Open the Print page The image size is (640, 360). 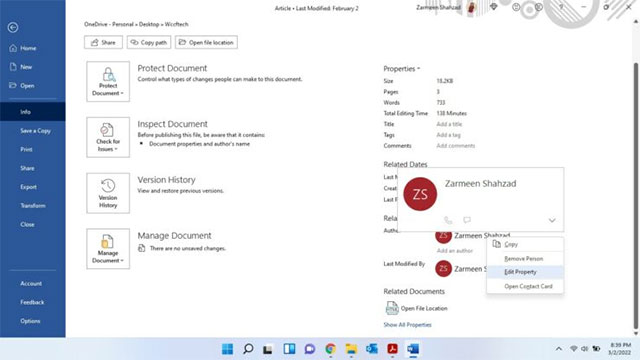[26, 150]
